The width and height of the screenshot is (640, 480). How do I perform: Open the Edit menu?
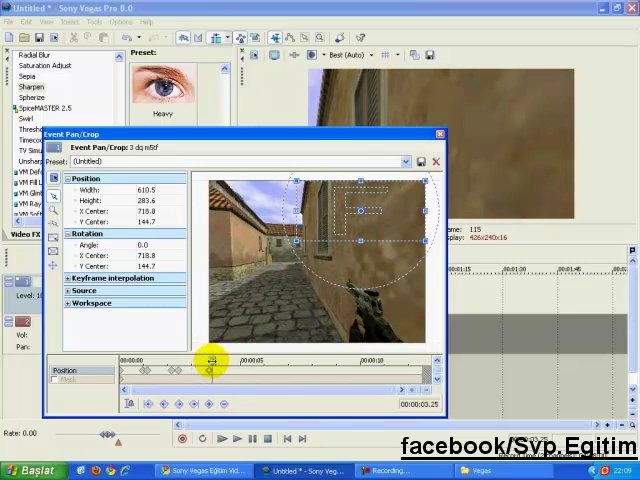(26, 22)
